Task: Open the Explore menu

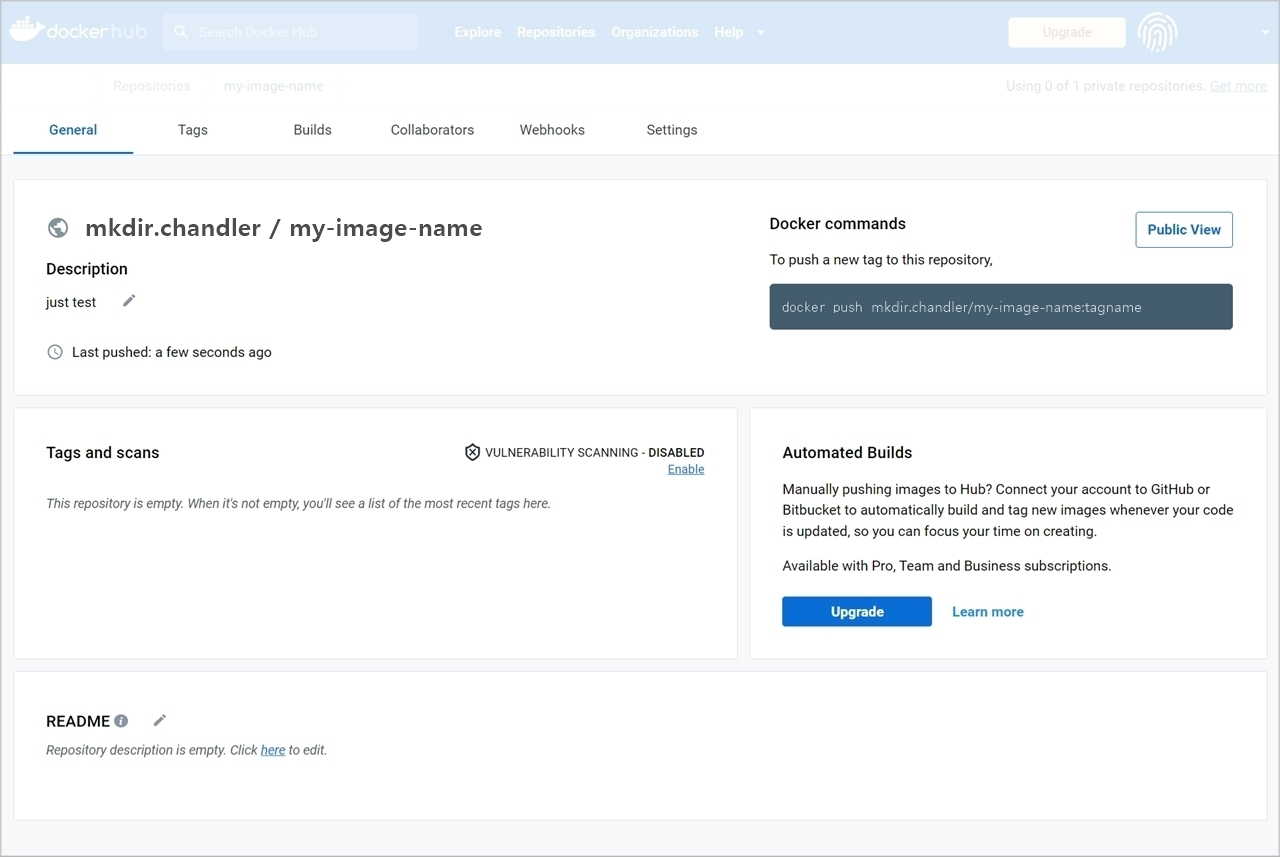Action: pyautogui.click(x=478, y=32)
